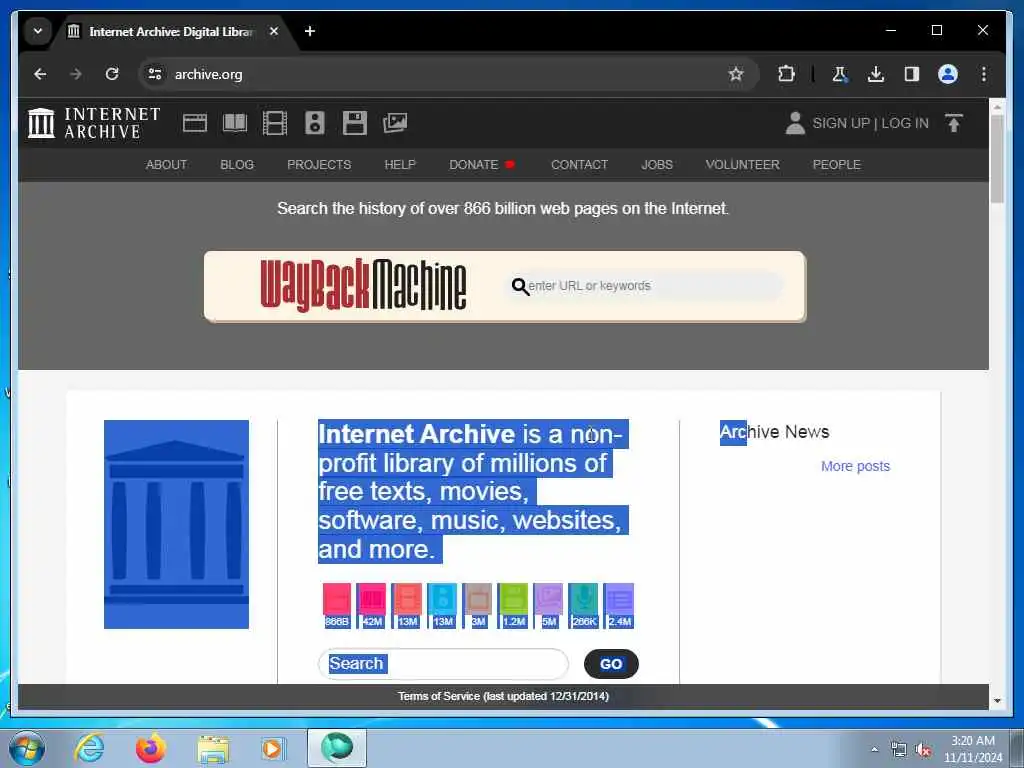Bookmark this page with the star icon
1024x768 pixels.
pyautogui.click(x=736, y=74)
